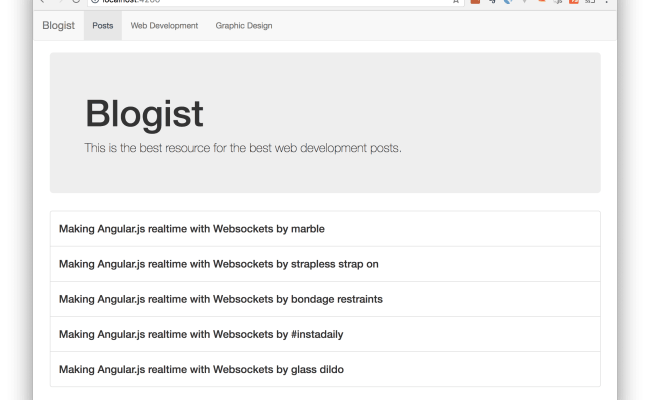Screen dimensions: 650x400
Task: Click the tagline 'This is the best resource...'
Action: [243, 148]
